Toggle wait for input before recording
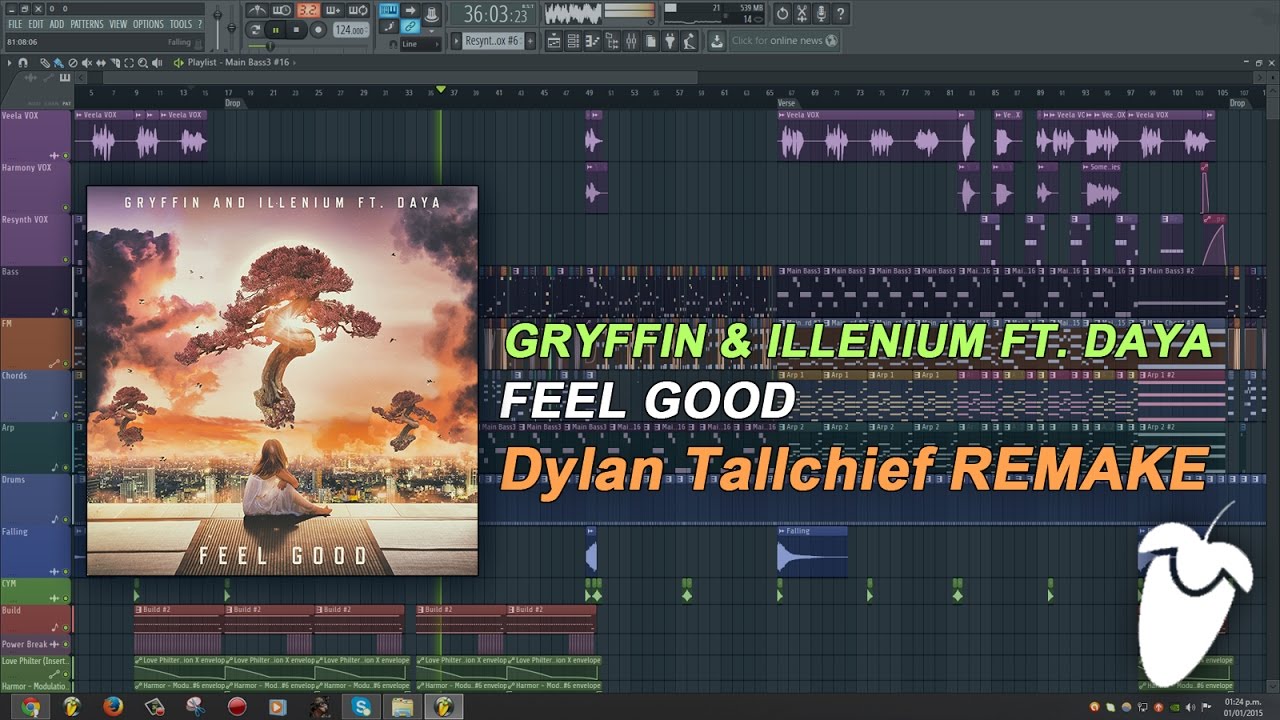This screenshot has height=720, width=1280. 282,10
